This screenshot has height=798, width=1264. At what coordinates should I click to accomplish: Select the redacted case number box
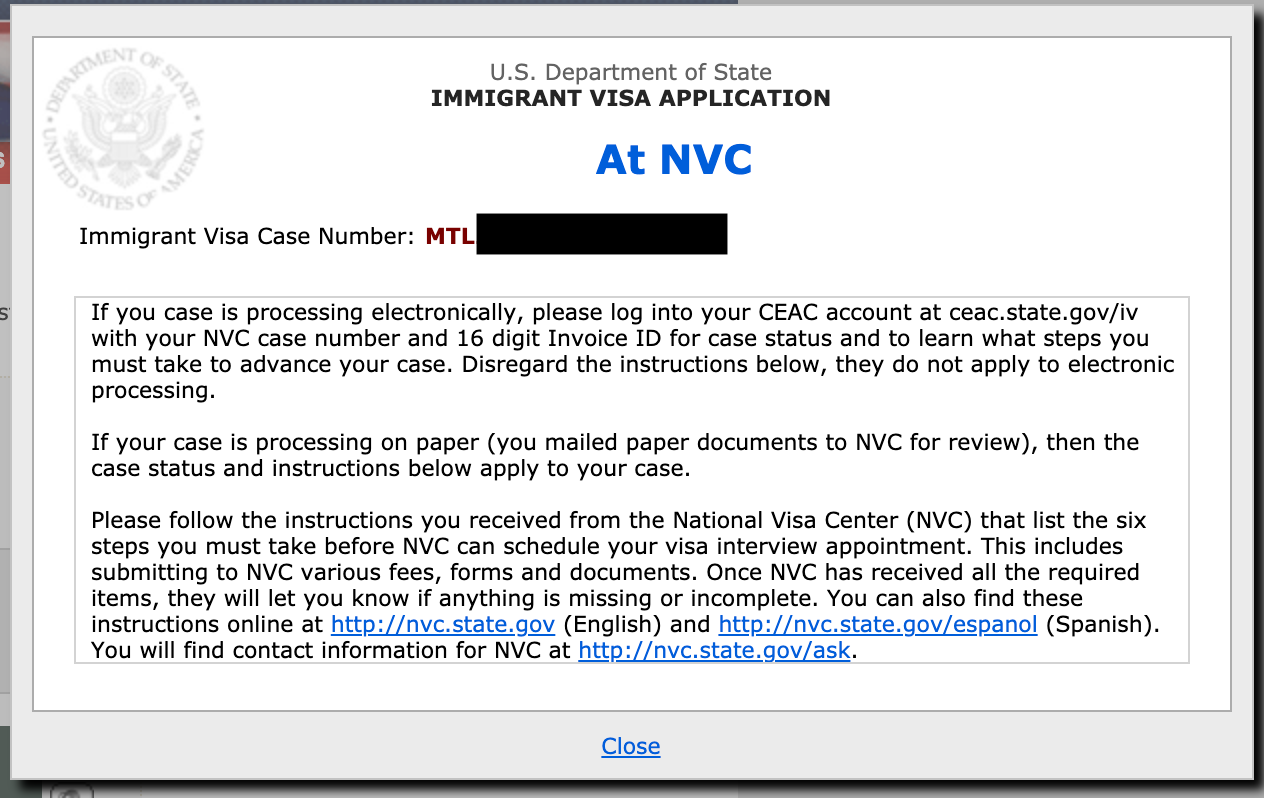(601, 233)
